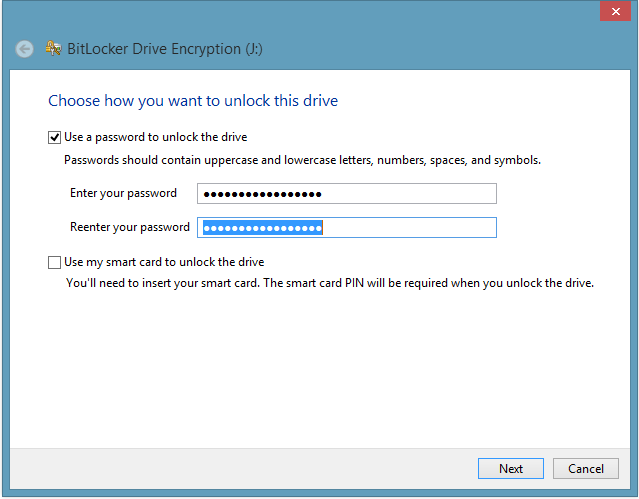Enable 'Use my smart card to unlock the drive'
This screenshot has height=499, width=639.
click(x=55, y=262)
